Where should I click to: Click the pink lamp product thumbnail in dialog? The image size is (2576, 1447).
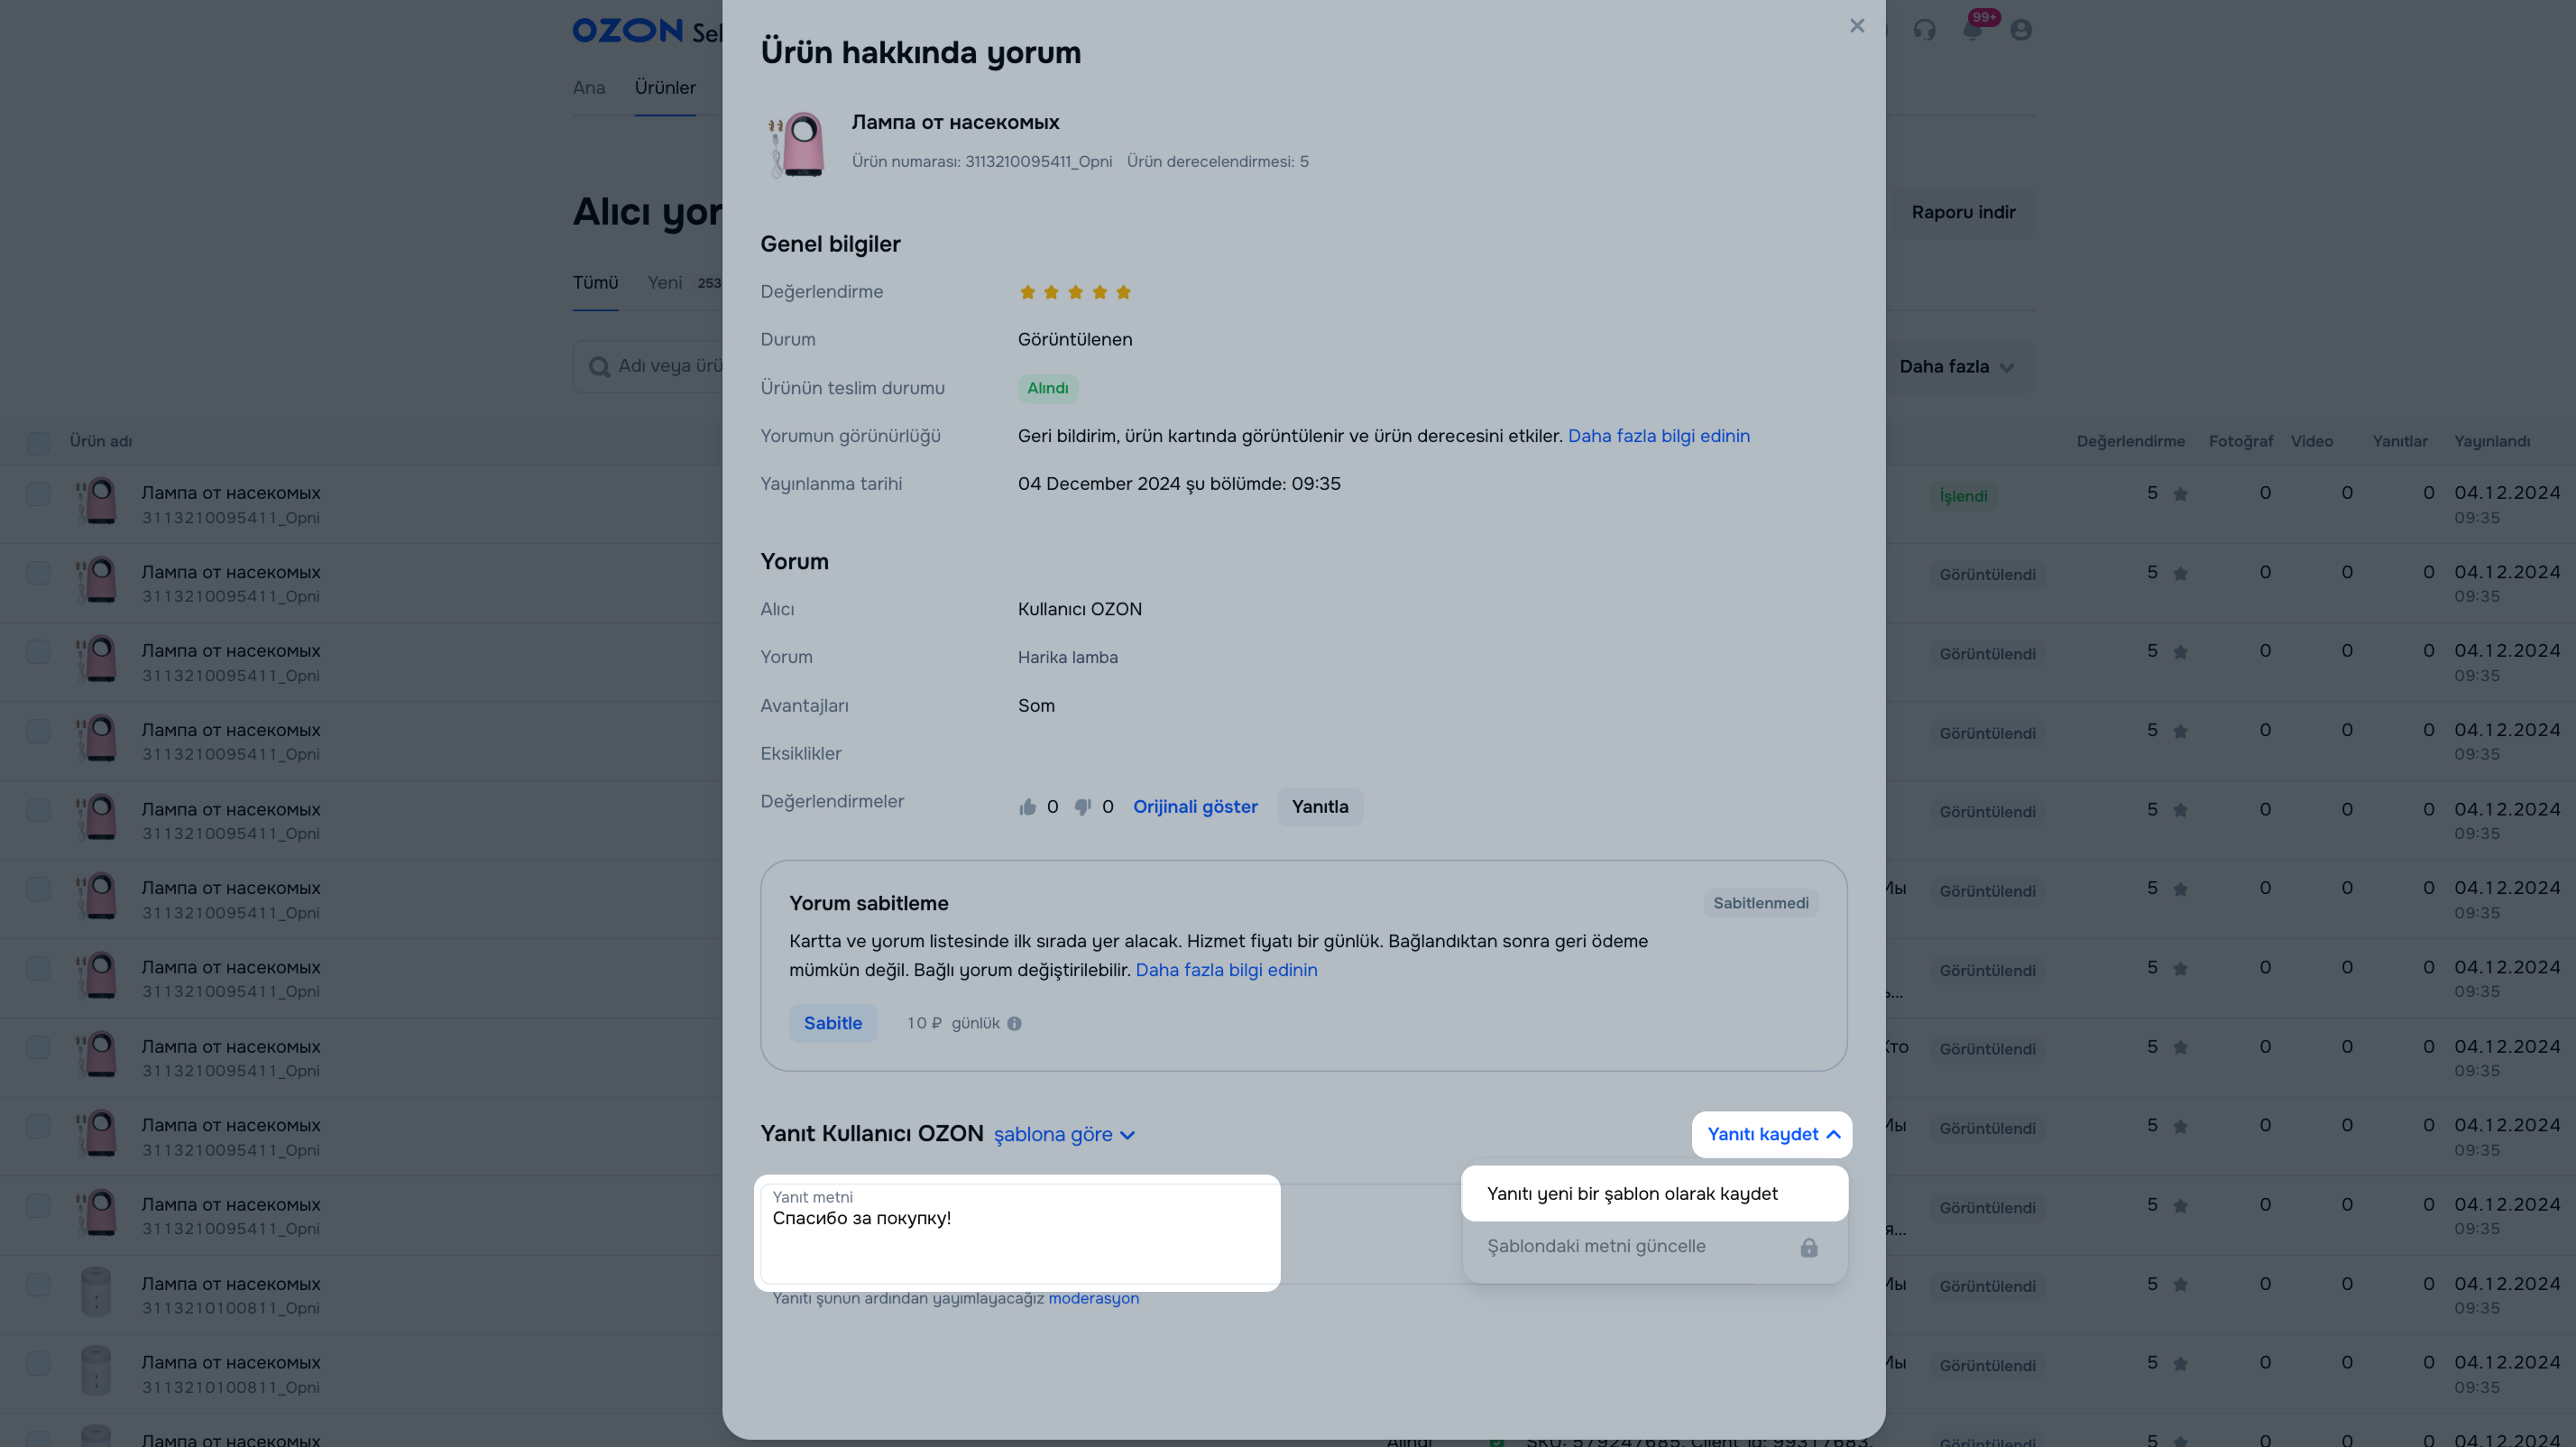tap(797, 144)
